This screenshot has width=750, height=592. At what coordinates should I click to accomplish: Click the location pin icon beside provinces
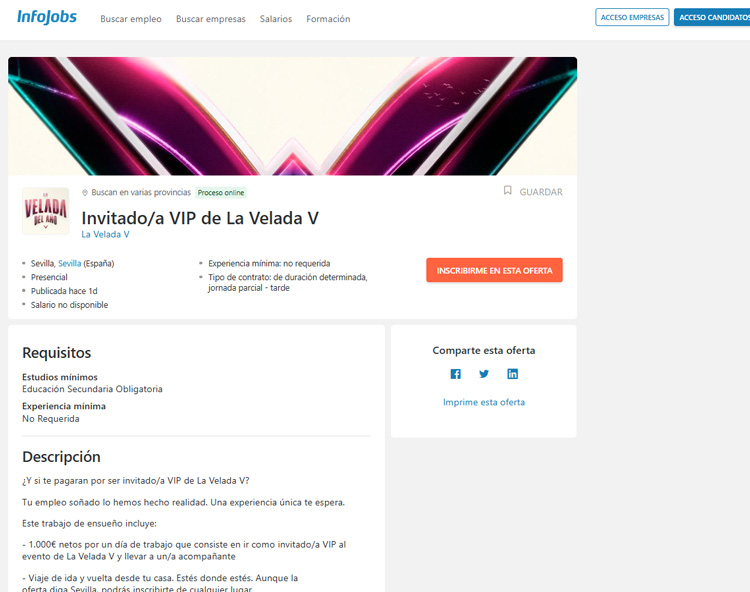pos(85,193)
